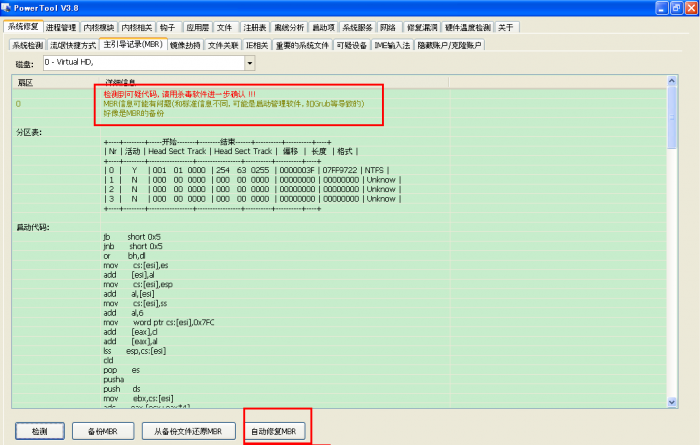Viewport: 700px width, 445px height.
Task: Select the 文件关联 sub-tab
Action: (x=223, y=45)
